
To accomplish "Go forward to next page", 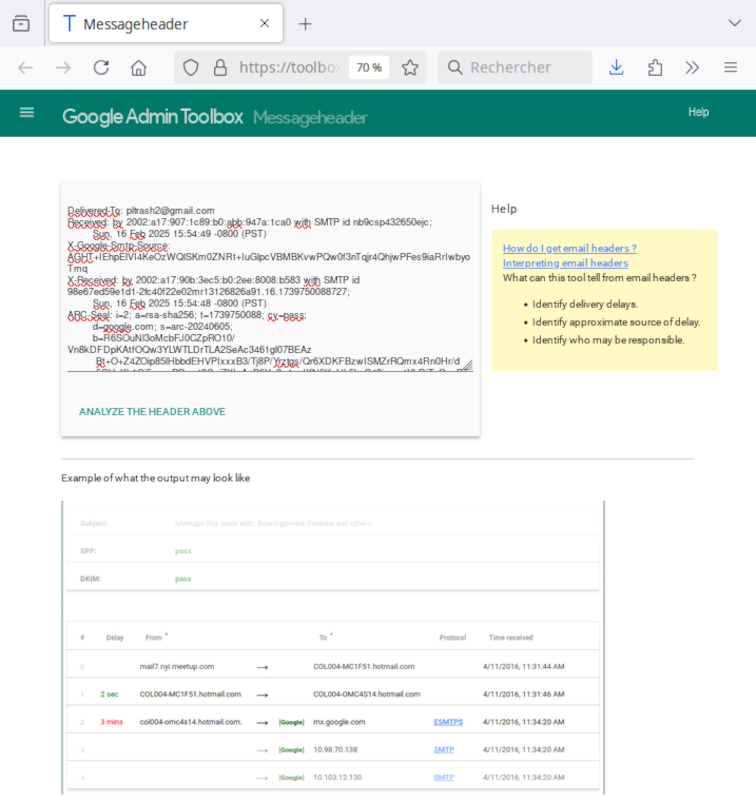I will click(x=63, y=68).
